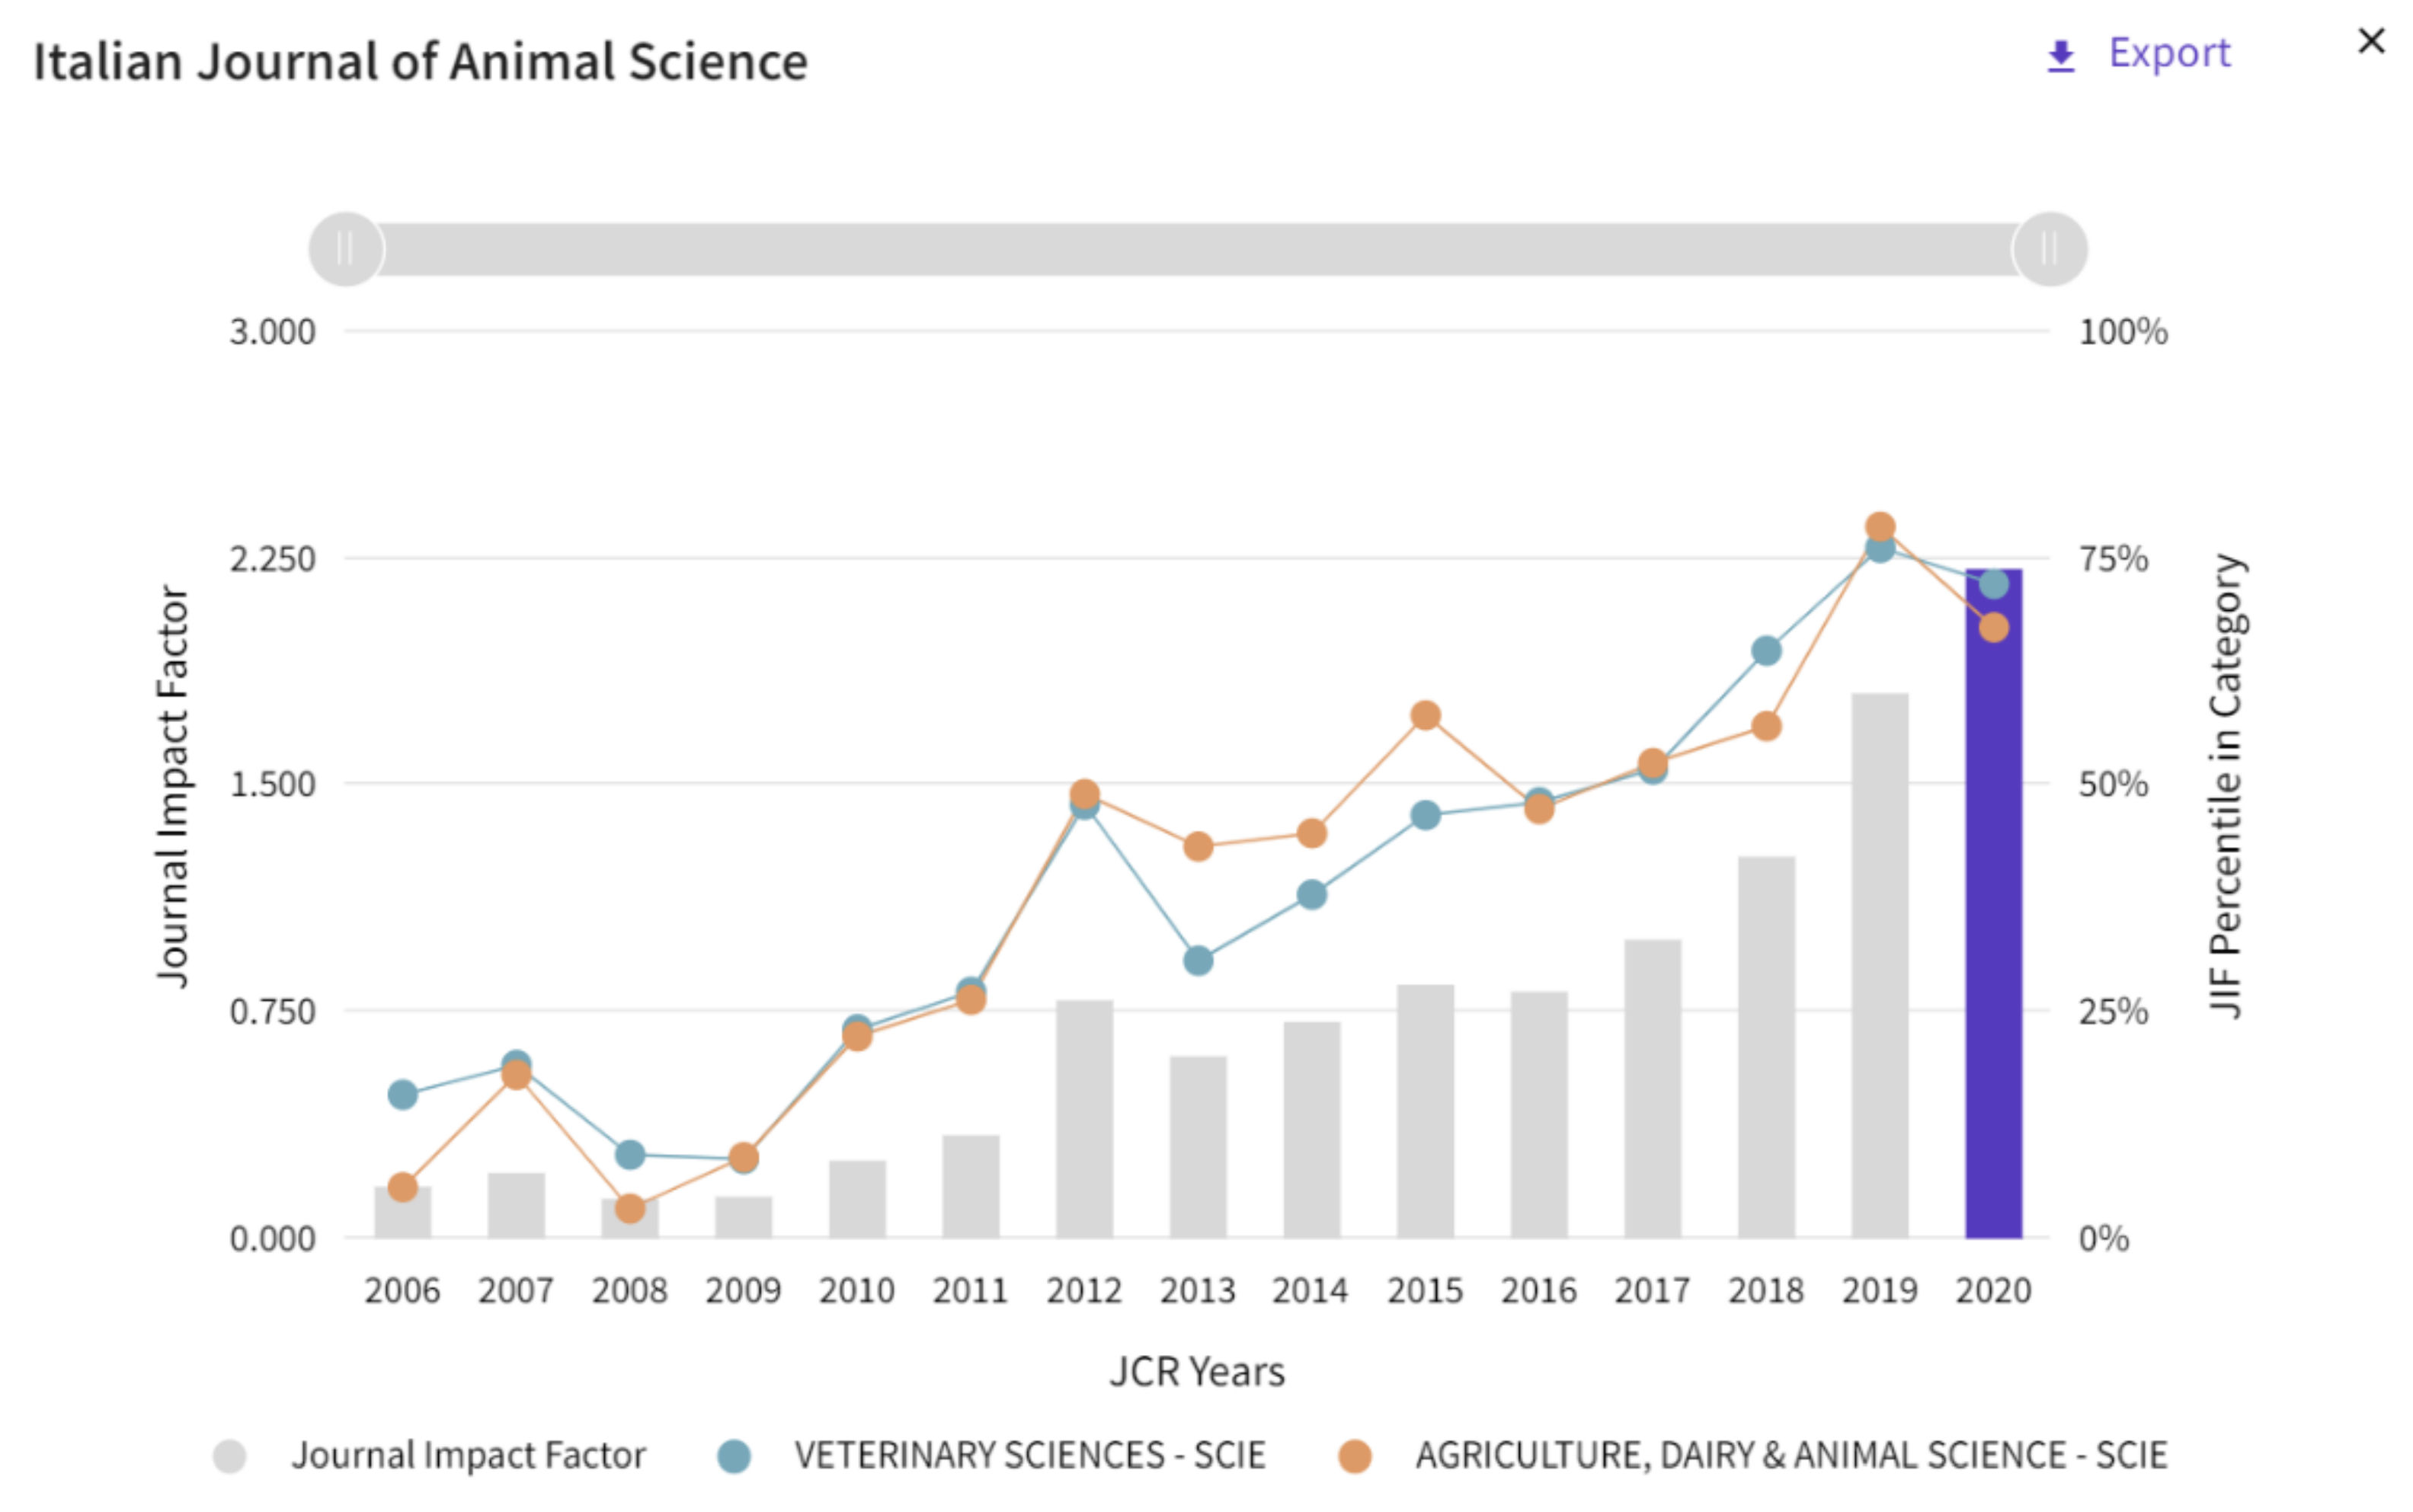Toggle Veterinary Sciences - SCIE legend series
This screenshot has width=2413, height=1512.
pyautogui.click(x=992, y=1455)
